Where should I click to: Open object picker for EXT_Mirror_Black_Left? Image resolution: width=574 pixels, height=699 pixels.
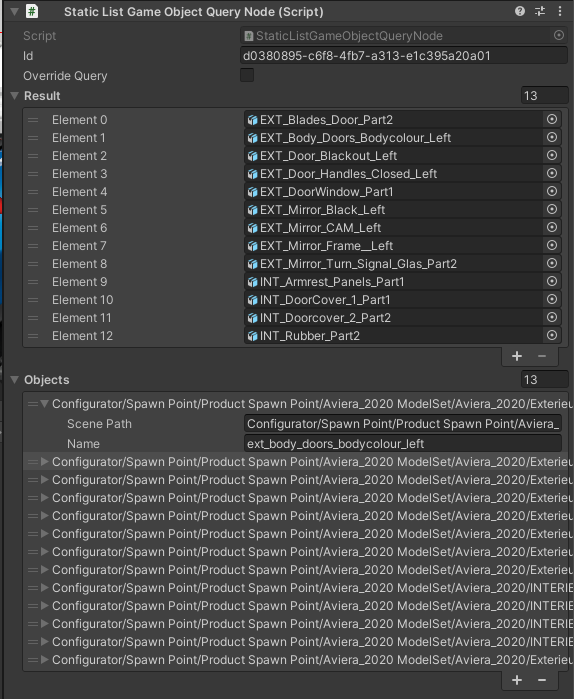(x=552, y=209)
